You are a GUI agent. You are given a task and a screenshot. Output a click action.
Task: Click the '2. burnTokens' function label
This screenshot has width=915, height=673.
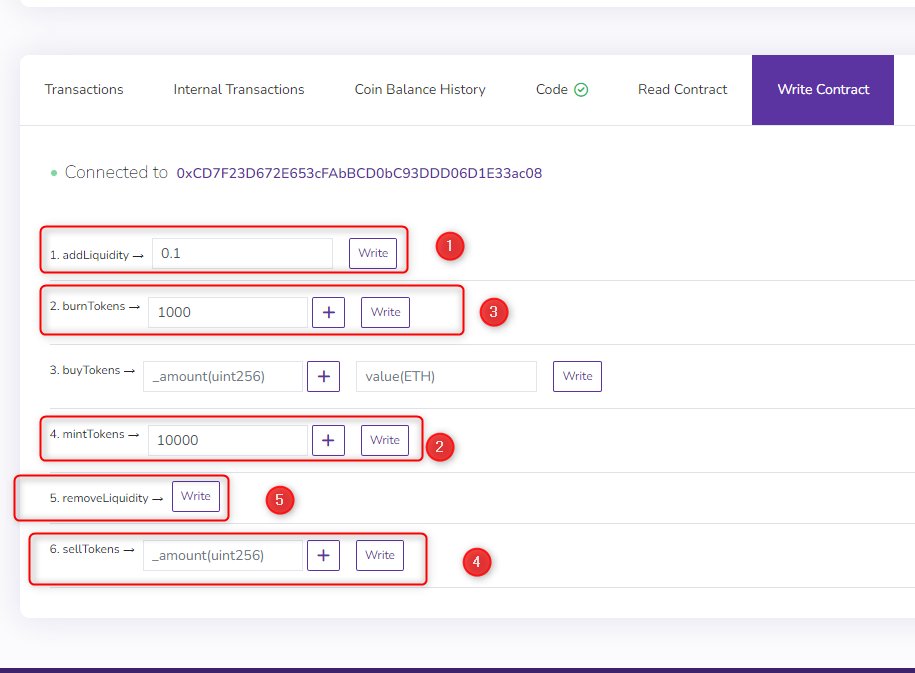point(88,306)
